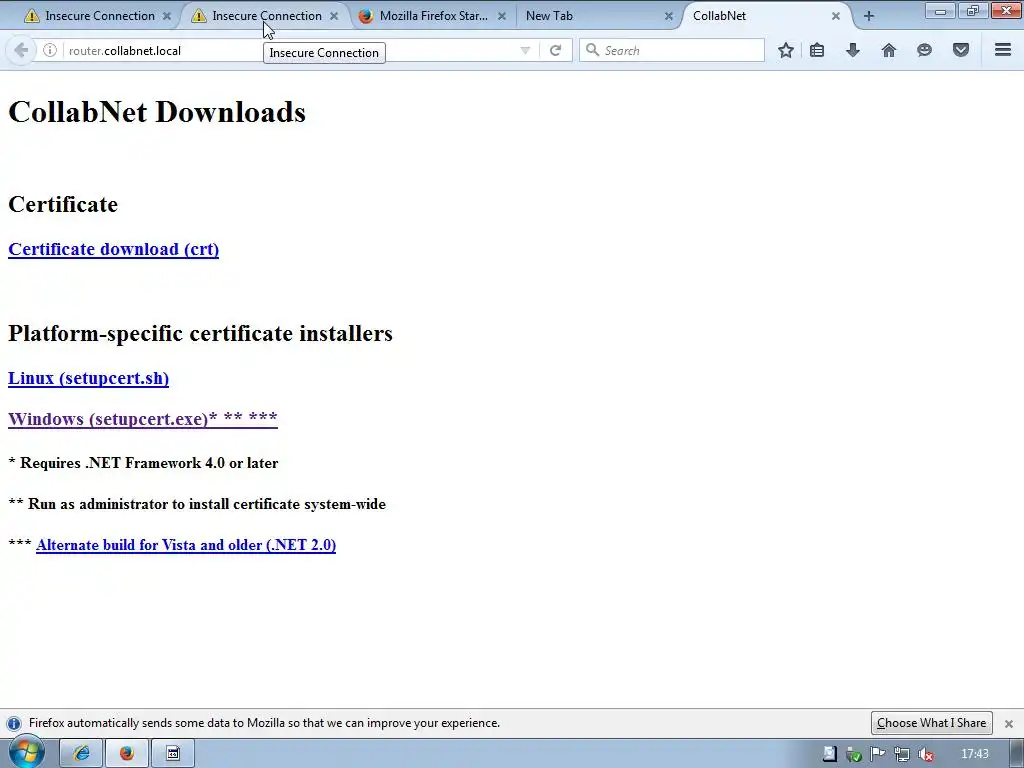Click the document tray icon
This screenshot has height=768, width=1024.
(x=829, y=754)
